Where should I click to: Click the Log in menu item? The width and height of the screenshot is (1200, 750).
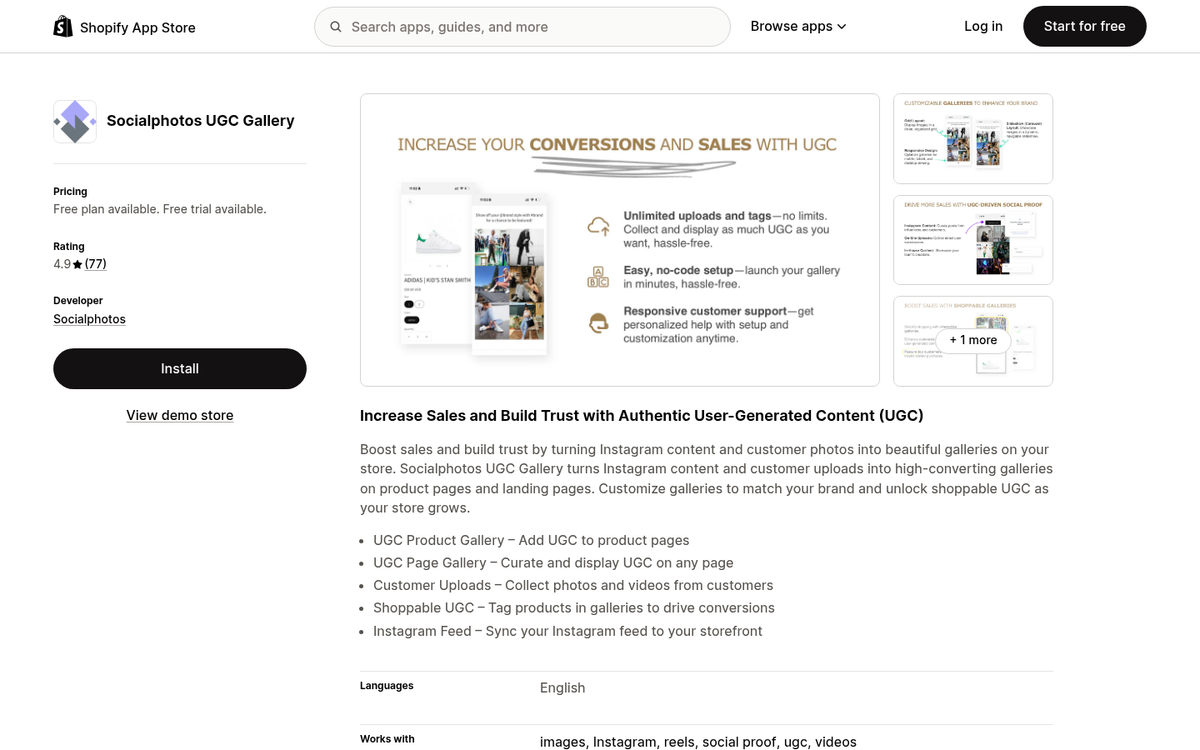983,26
